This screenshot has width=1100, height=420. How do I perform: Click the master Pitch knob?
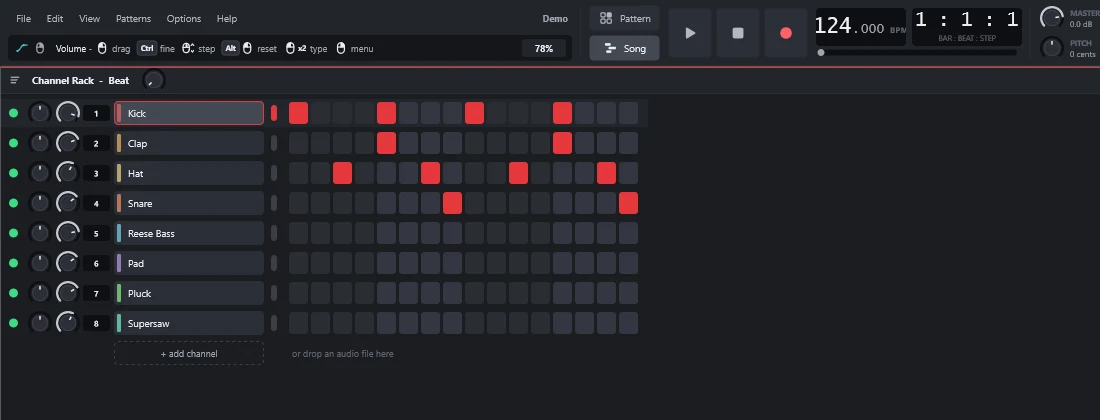(1052, 48)
